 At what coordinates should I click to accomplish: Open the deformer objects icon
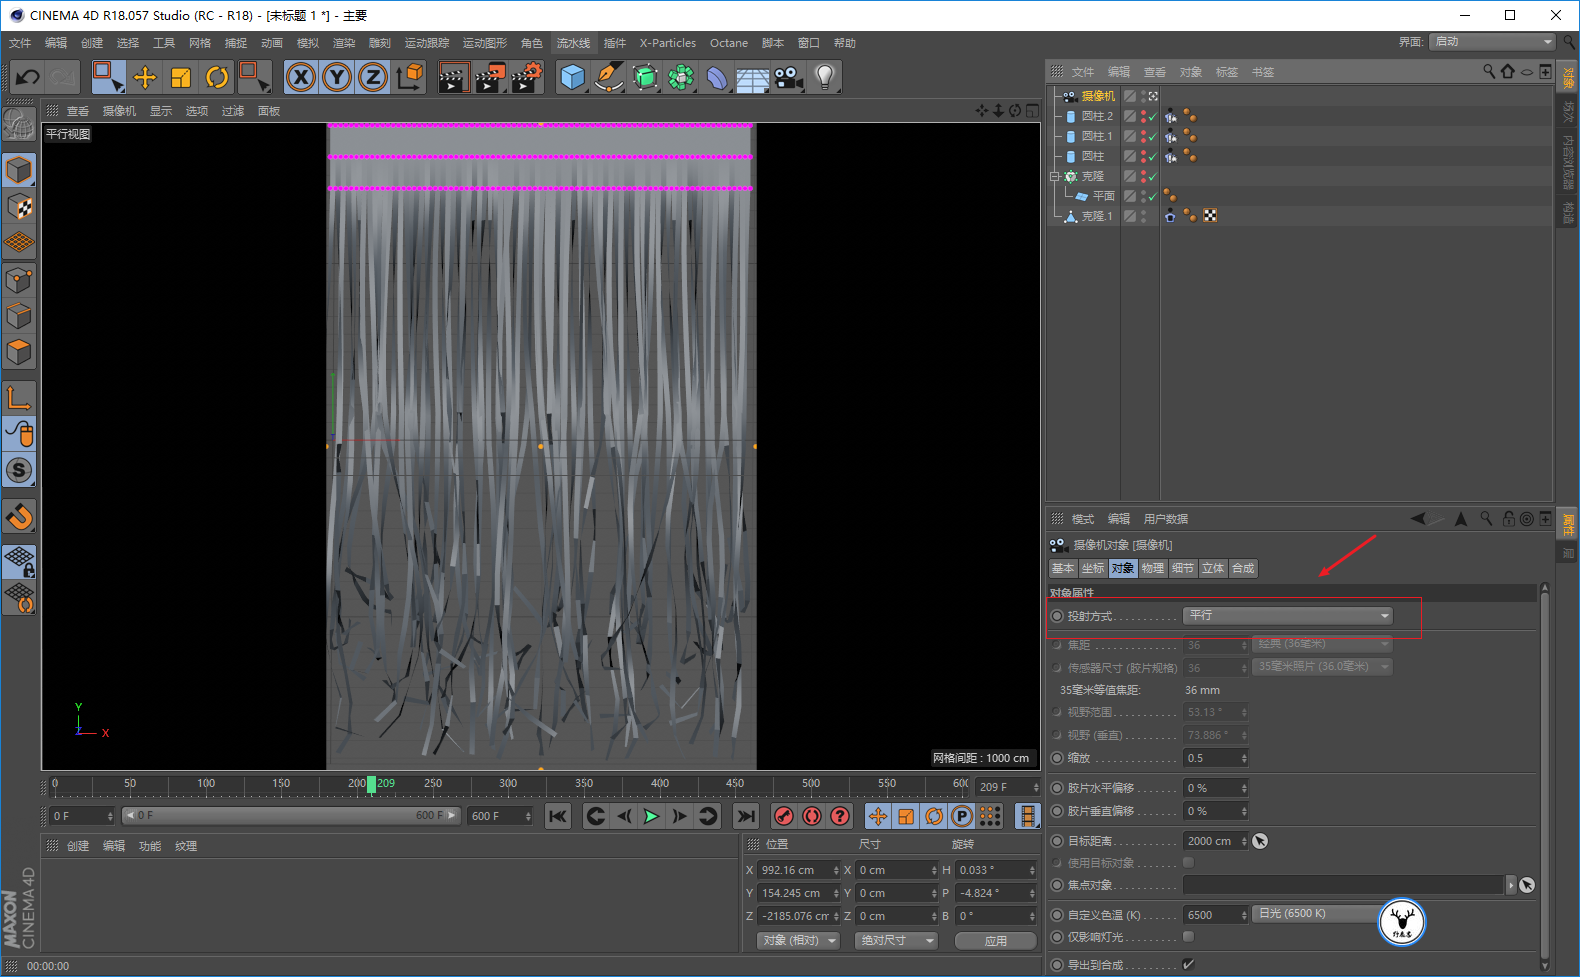[717, 77]
